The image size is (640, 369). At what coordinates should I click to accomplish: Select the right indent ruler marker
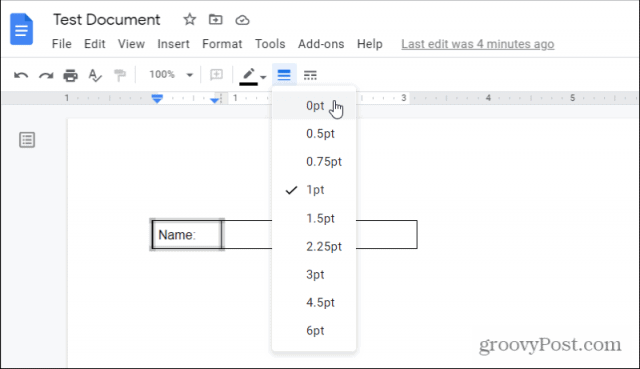coord(215,100)
